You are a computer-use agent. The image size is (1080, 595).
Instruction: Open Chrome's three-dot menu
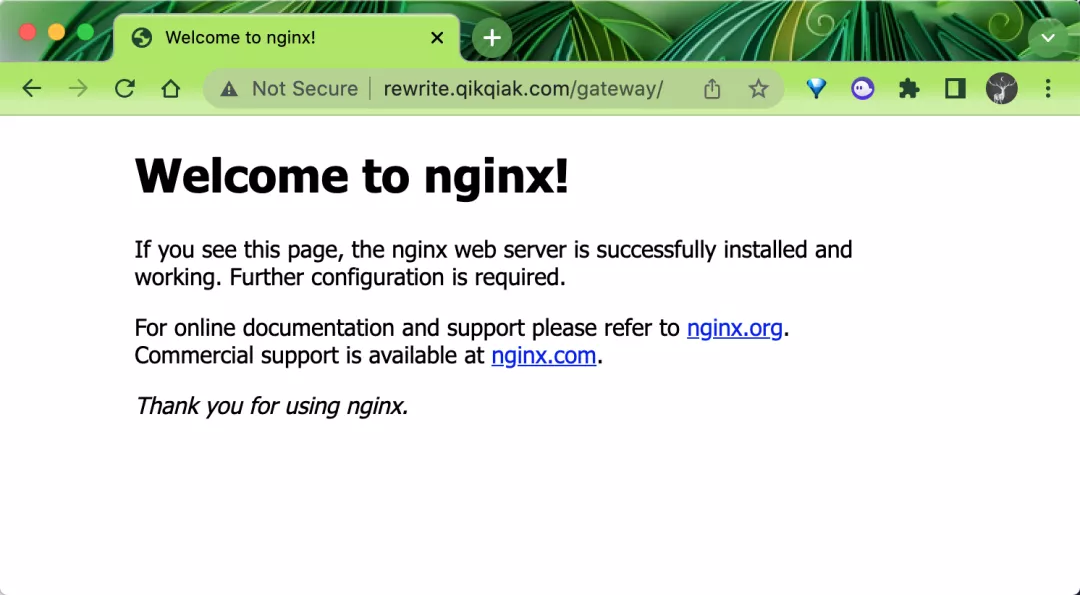click(1048, 89)
